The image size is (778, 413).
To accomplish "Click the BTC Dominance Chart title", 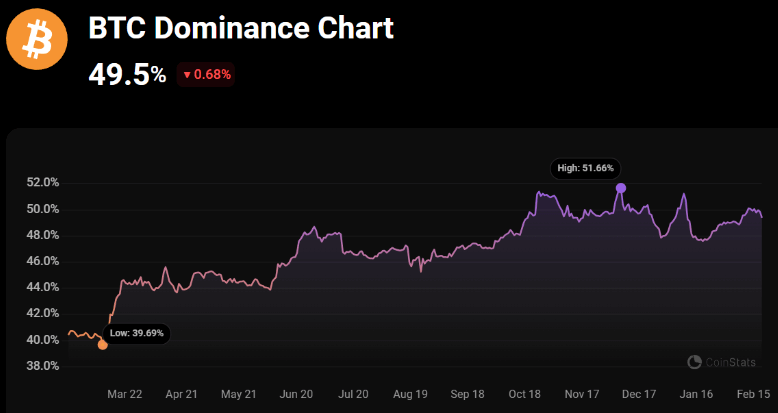I will (241, 28).
